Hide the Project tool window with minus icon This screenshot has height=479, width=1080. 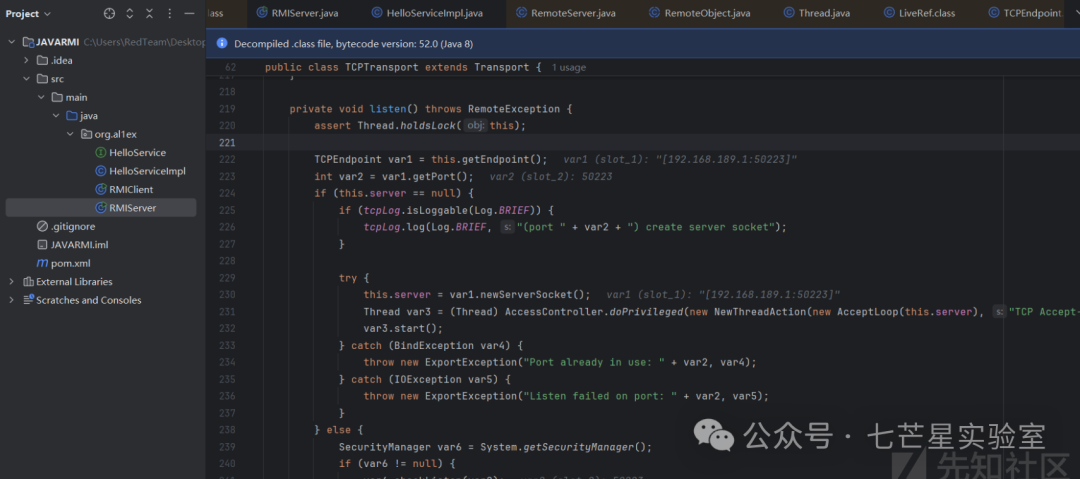[189, 13]
